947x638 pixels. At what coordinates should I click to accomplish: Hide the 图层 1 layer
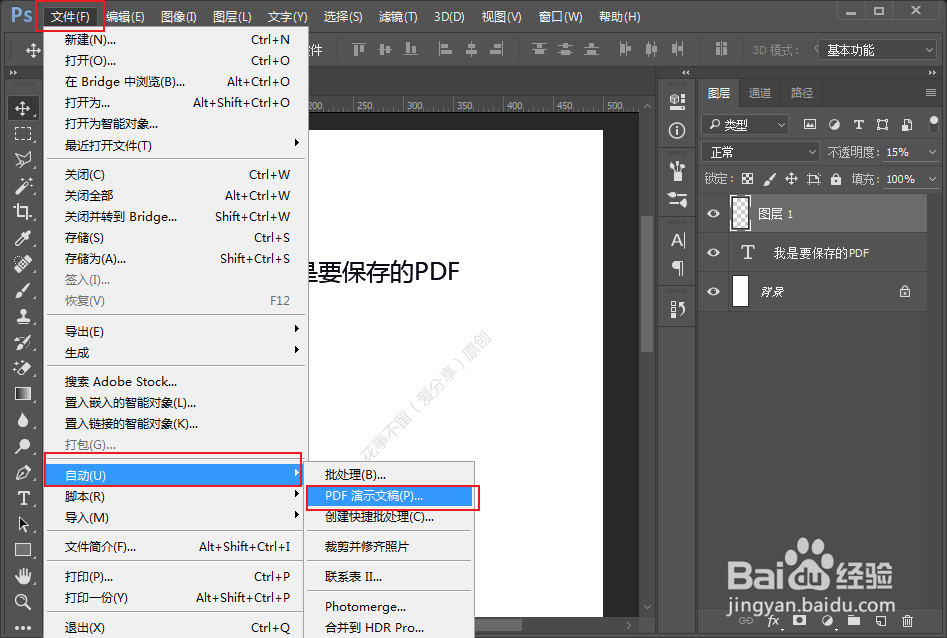pos(713,213)
